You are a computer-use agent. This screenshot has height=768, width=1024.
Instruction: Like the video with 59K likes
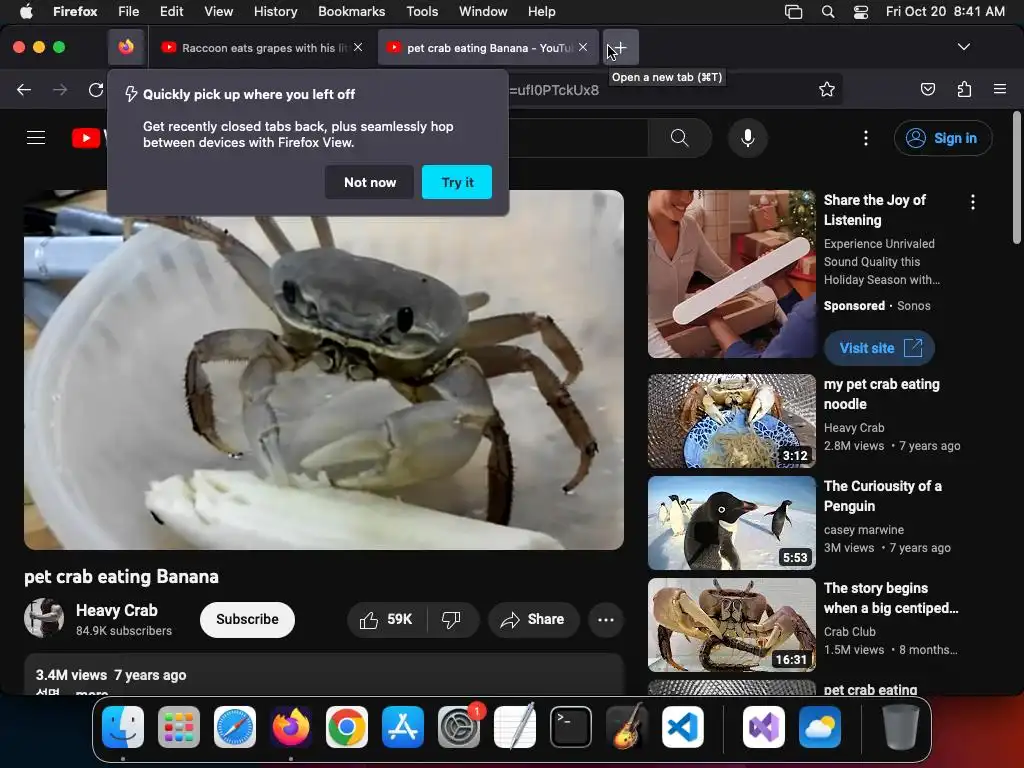click(x=387, y=619)
